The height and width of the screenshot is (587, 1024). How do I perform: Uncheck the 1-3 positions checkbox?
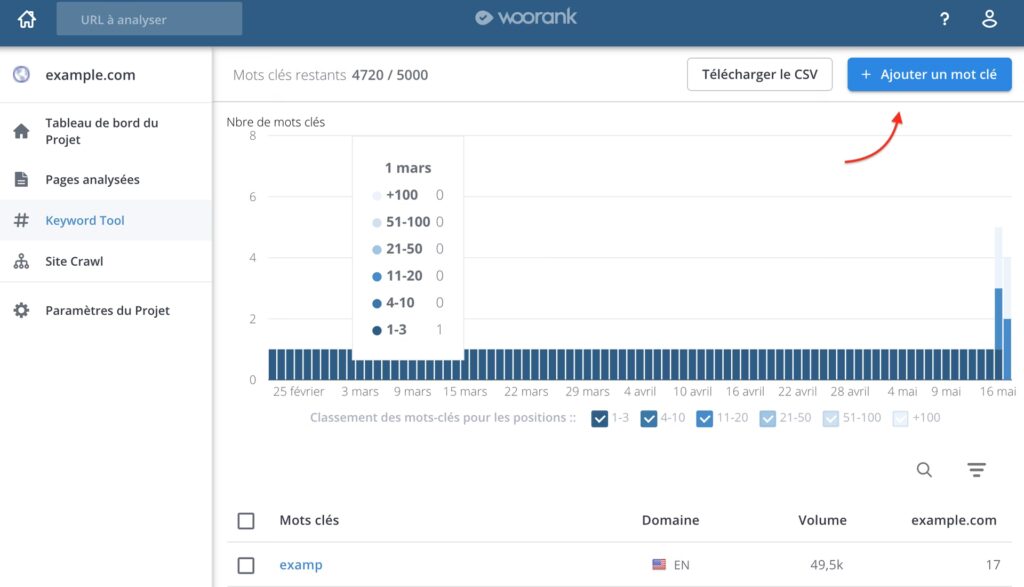pyautogui.click(x=600, y=418)
